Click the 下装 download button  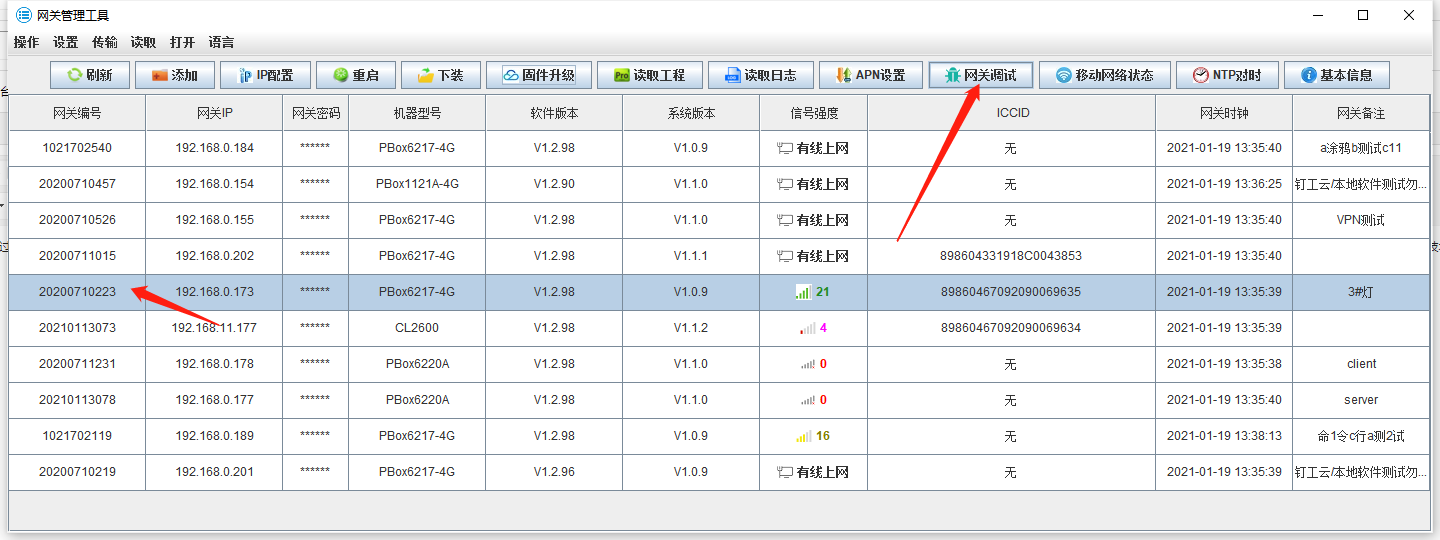440,75
